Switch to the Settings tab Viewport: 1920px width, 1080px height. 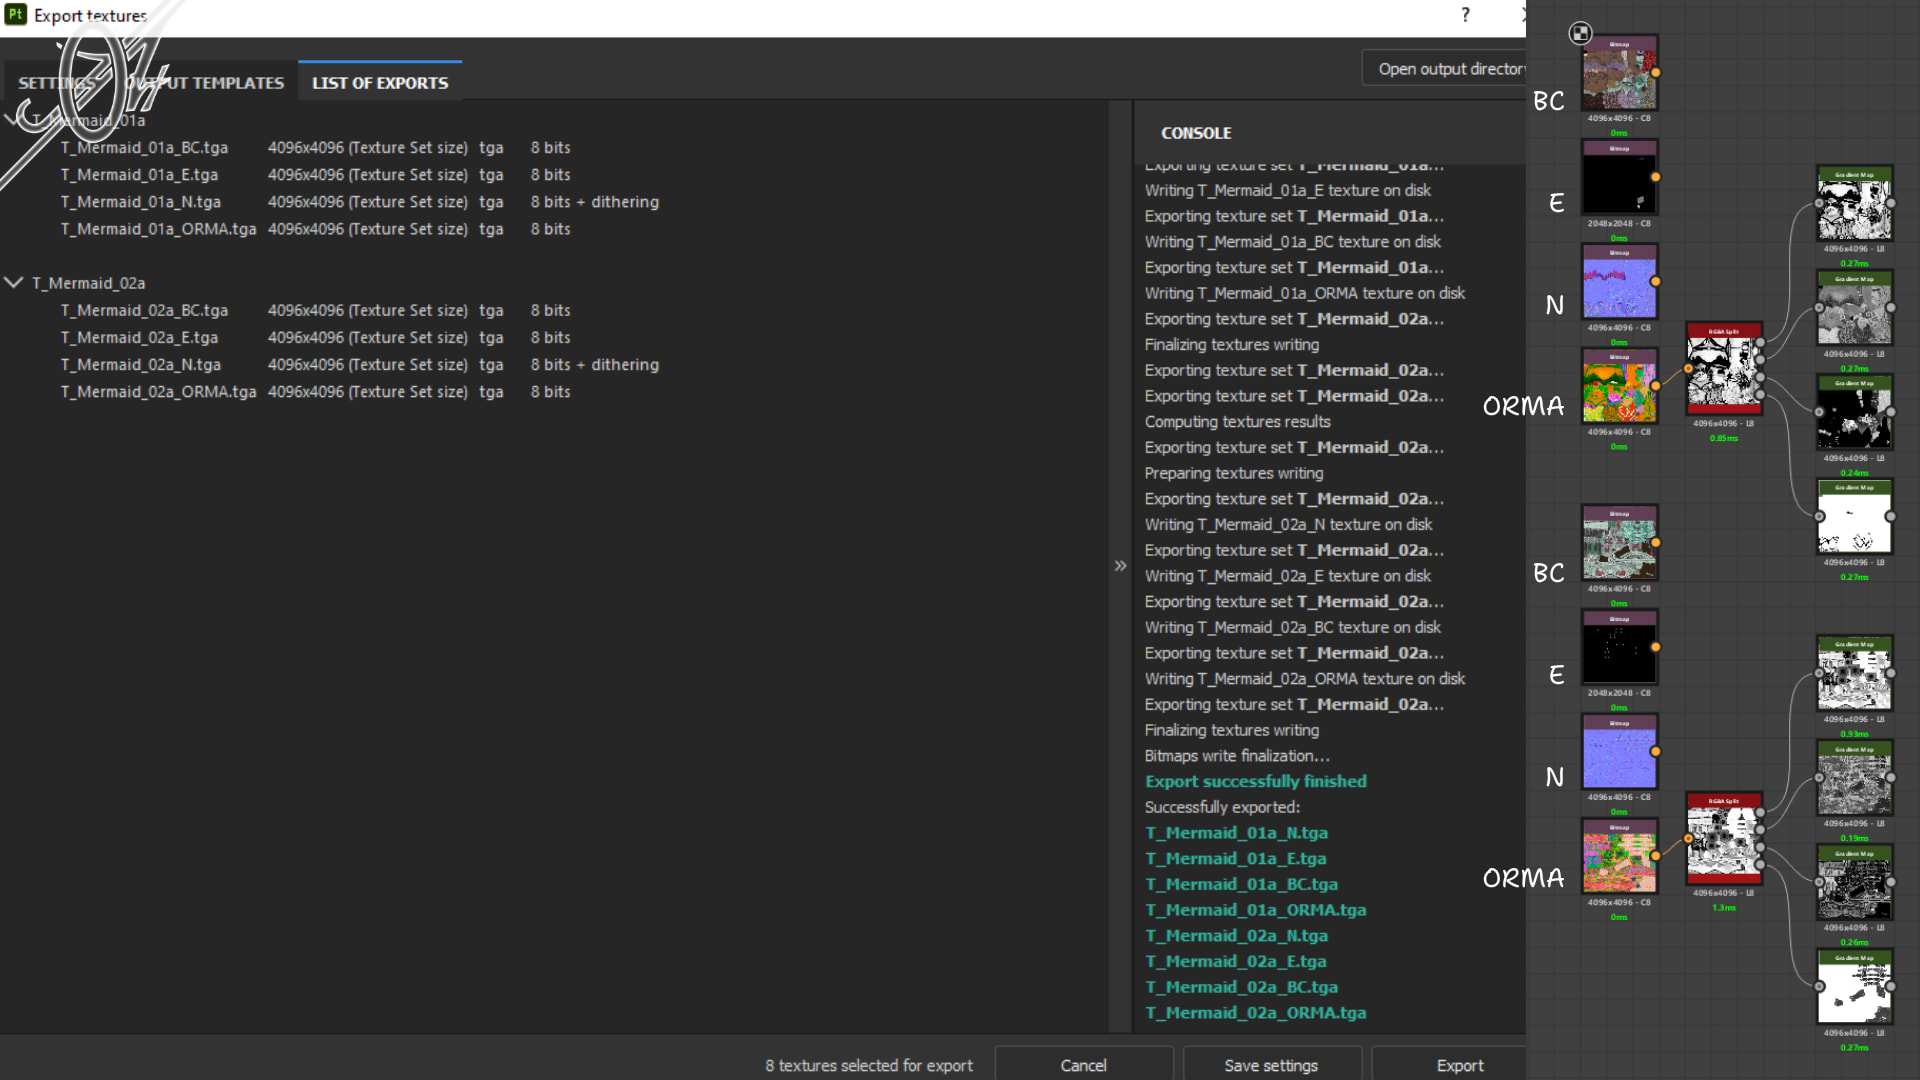click(x=55, y=83)
